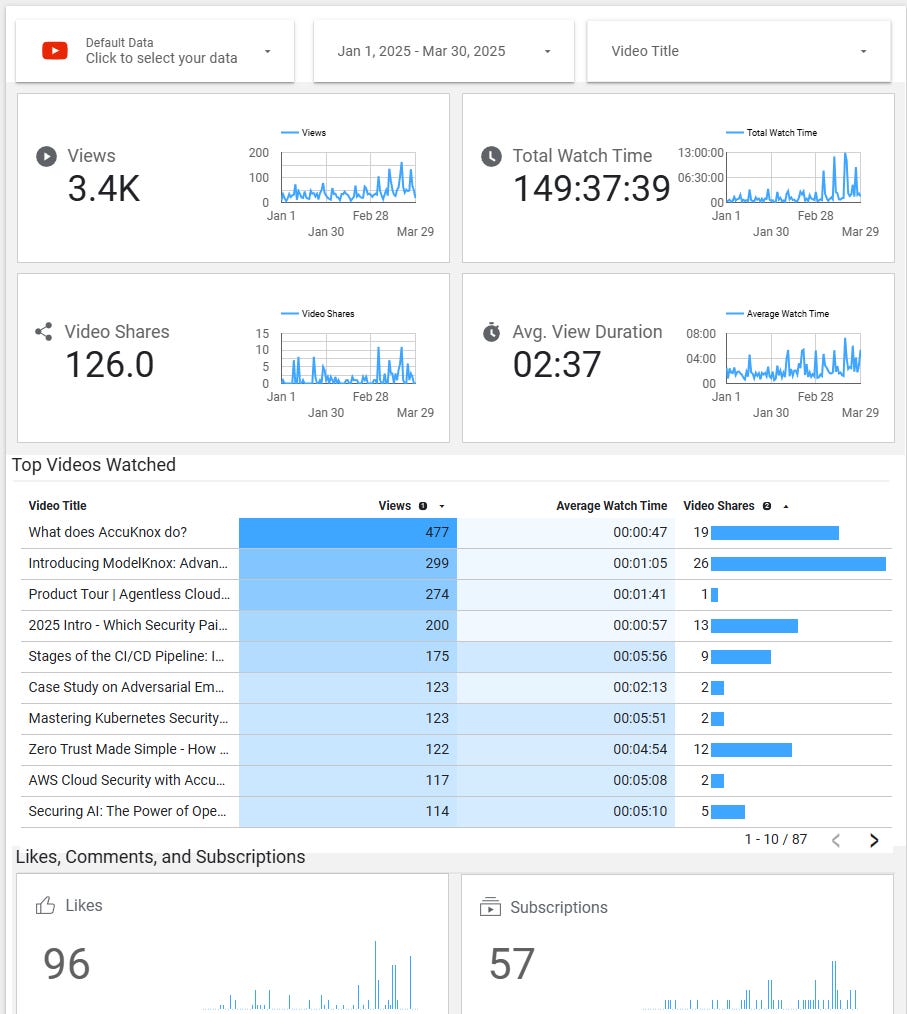Go to next page of videos table
Image resolution: width=907 pixels, height=1014 pixels.
pos(874,840)
